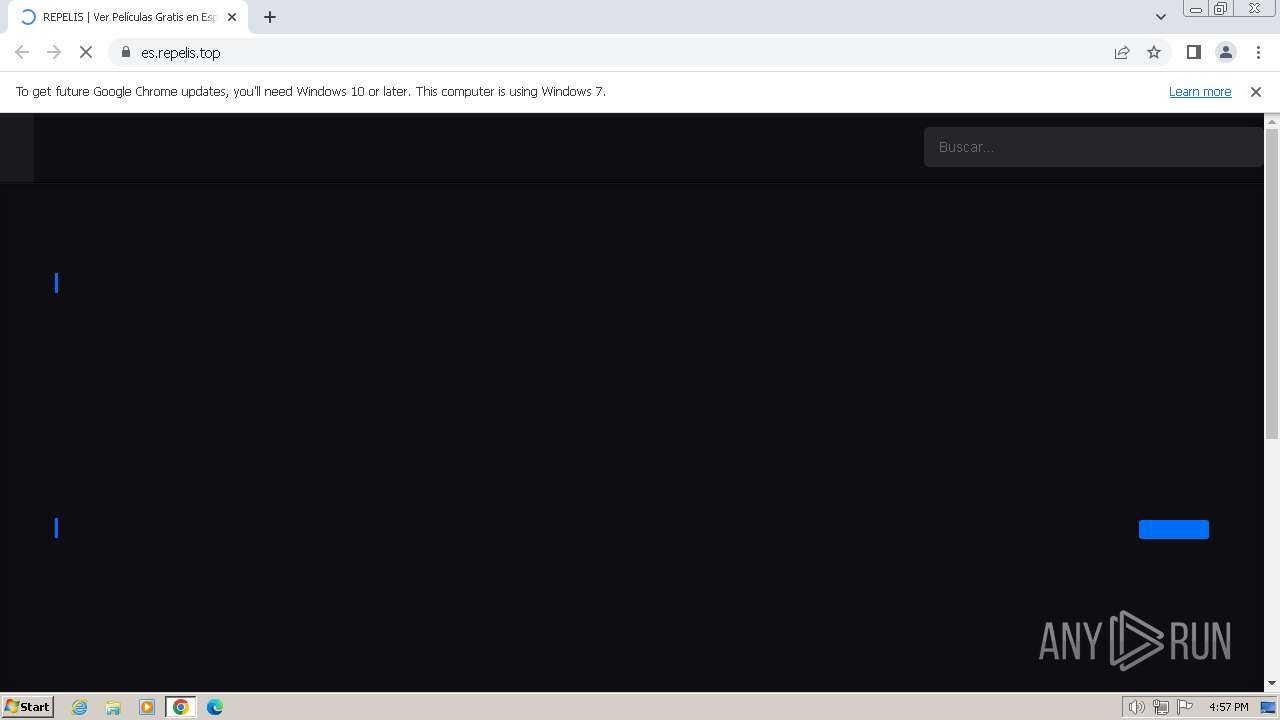Click the page vertical scrollbar thumb
The width and height of the screenshot is (1280, 720).
pyautogui.click(x=1272, y=284)
